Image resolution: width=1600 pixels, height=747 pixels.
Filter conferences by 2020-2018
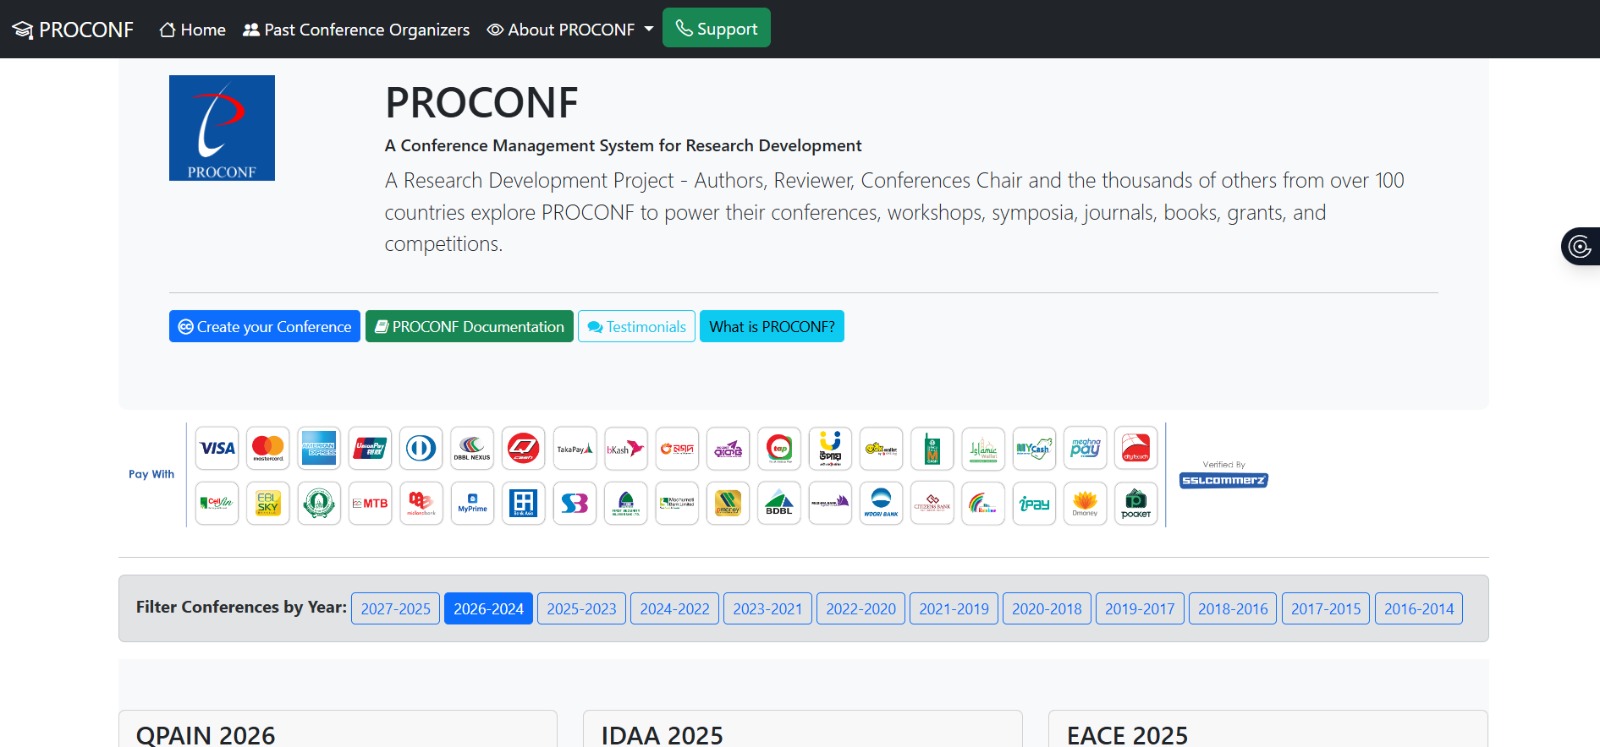coord(1047,608)
